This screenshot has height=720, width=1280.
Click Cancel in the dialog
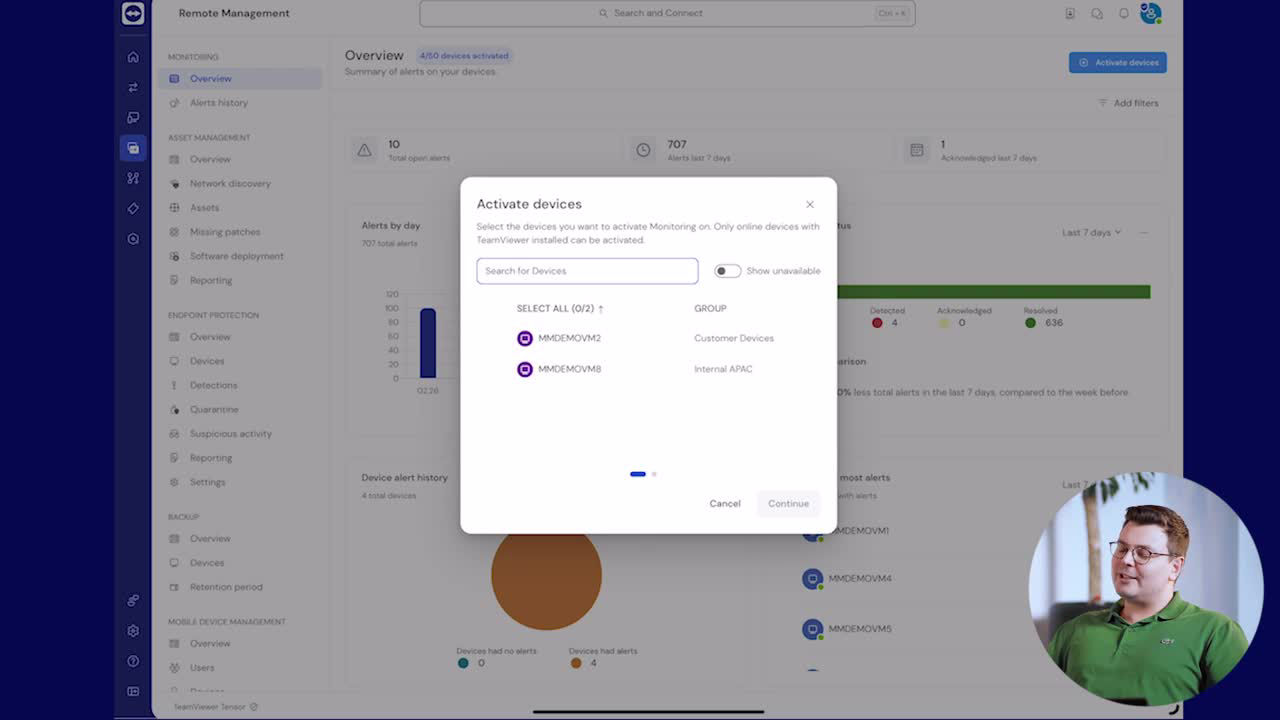pyautogui.click(x=725, y=503)
